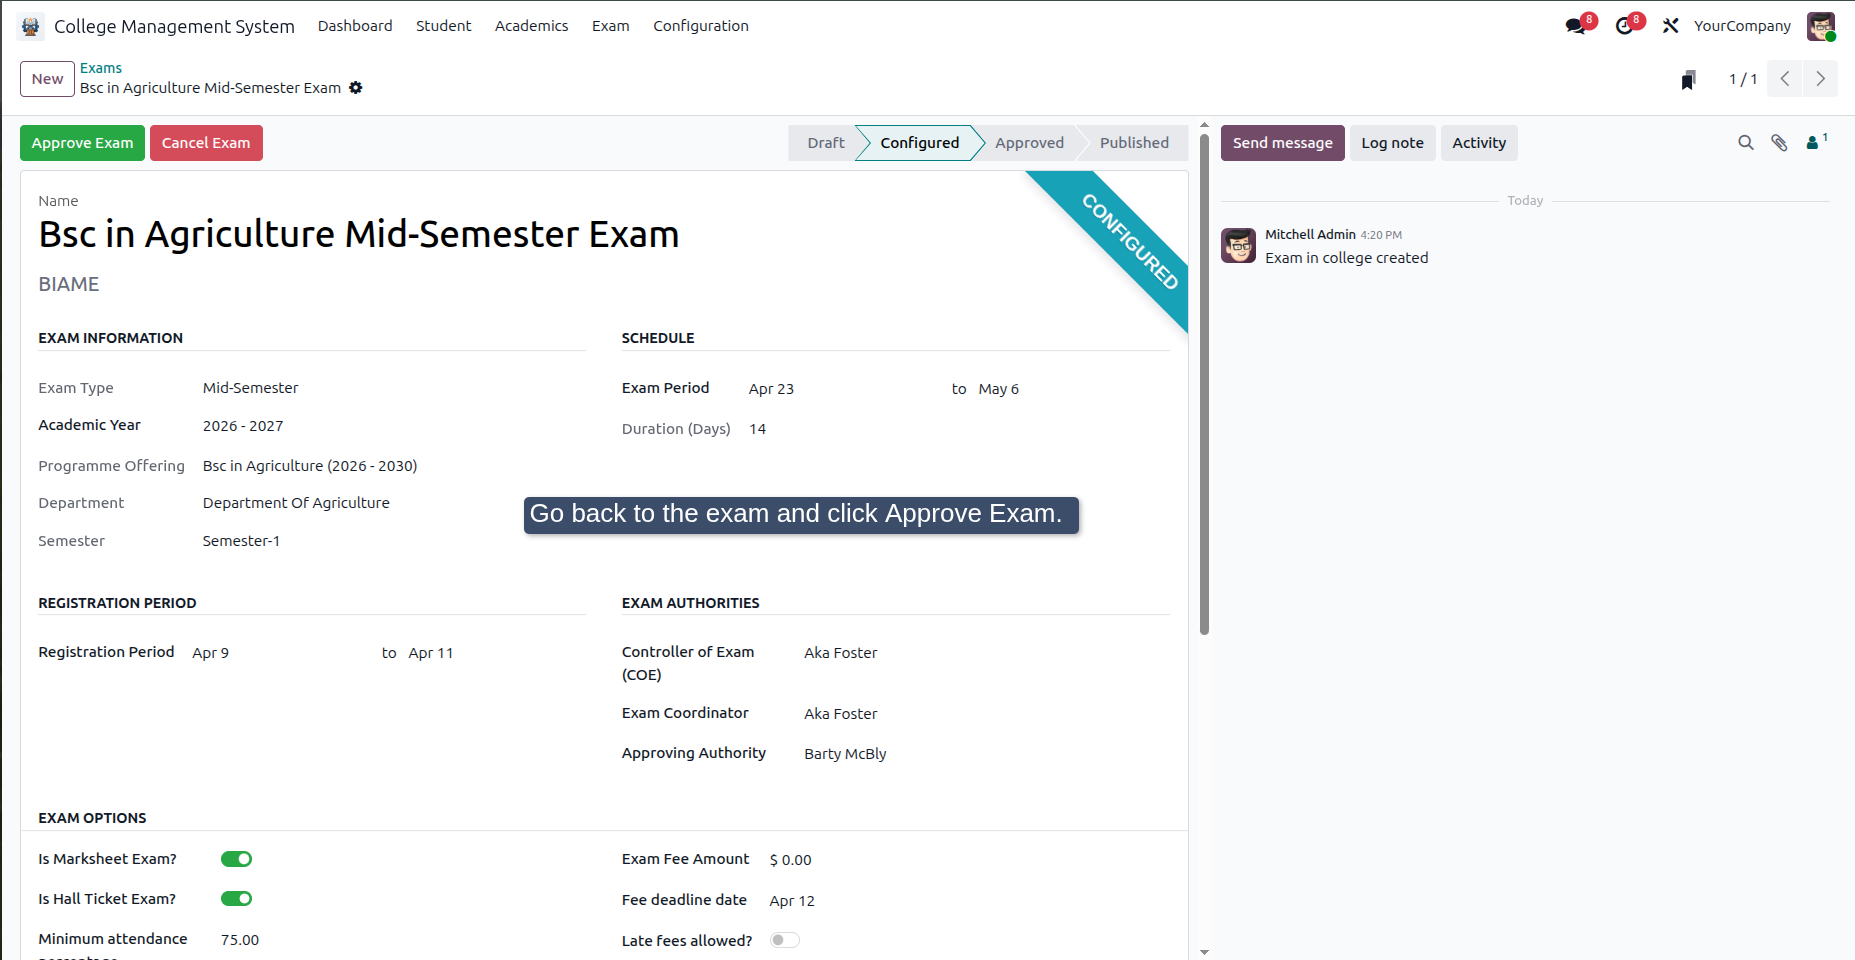Click the paperclip attachments icon
Image resolution: width=1855 pixels, height=960 pixels.
(x=1779, y=143)
